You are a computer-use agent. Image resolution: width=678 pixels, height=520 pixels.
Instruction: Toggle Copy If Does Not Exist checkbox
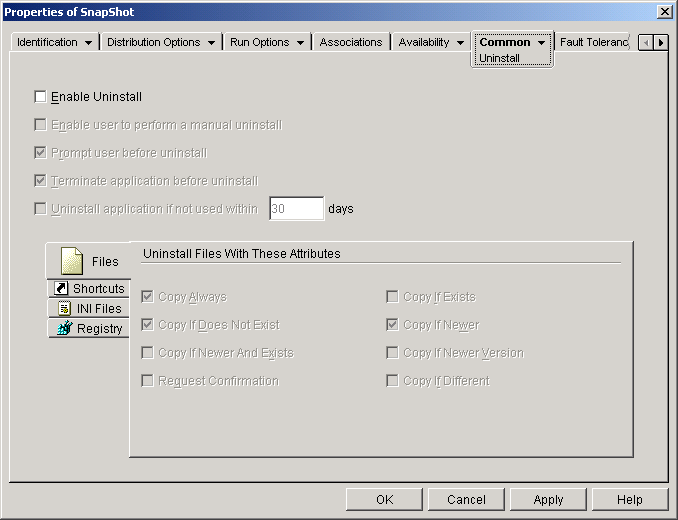pos(147,325)
